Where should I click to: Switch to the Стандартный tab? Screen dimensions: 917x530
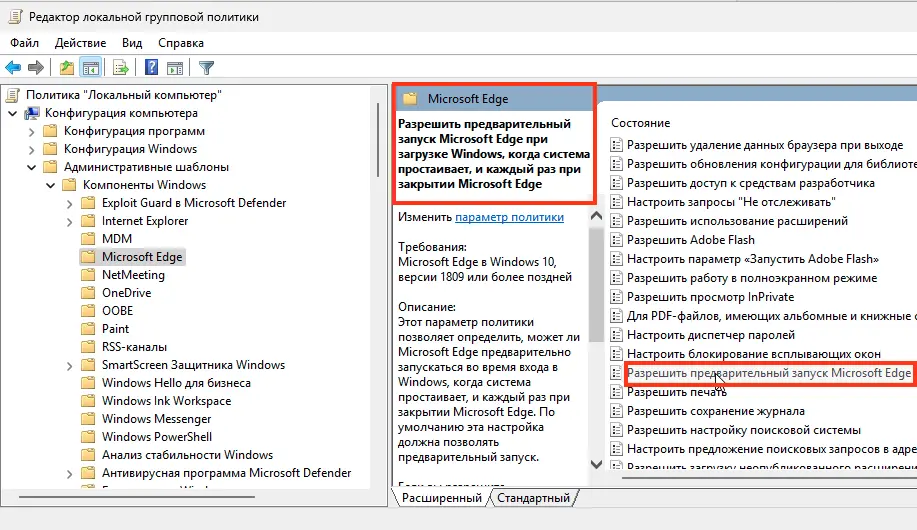tap(533, 498)
